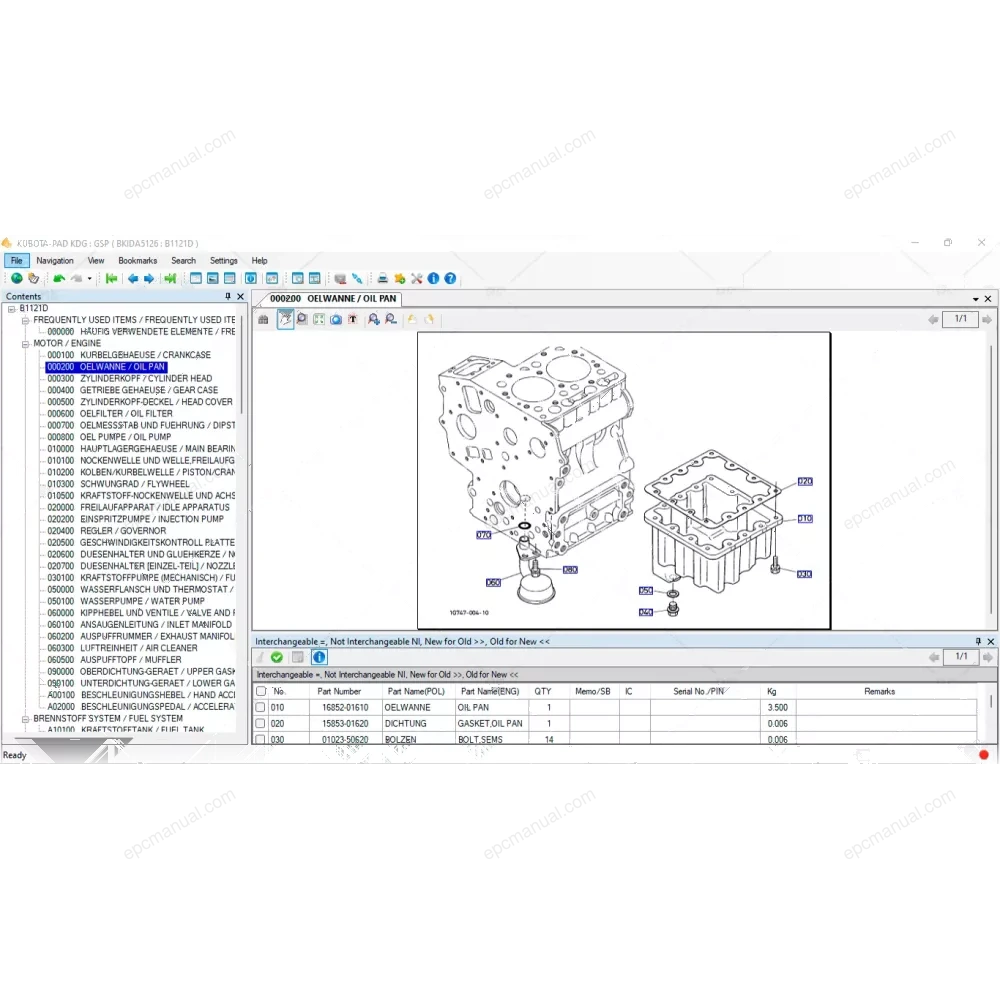Image resolution: width=1000 pixels, height=1000 pixels.
Task: Click the green fit-to-window icon
Action: (319, 320)
